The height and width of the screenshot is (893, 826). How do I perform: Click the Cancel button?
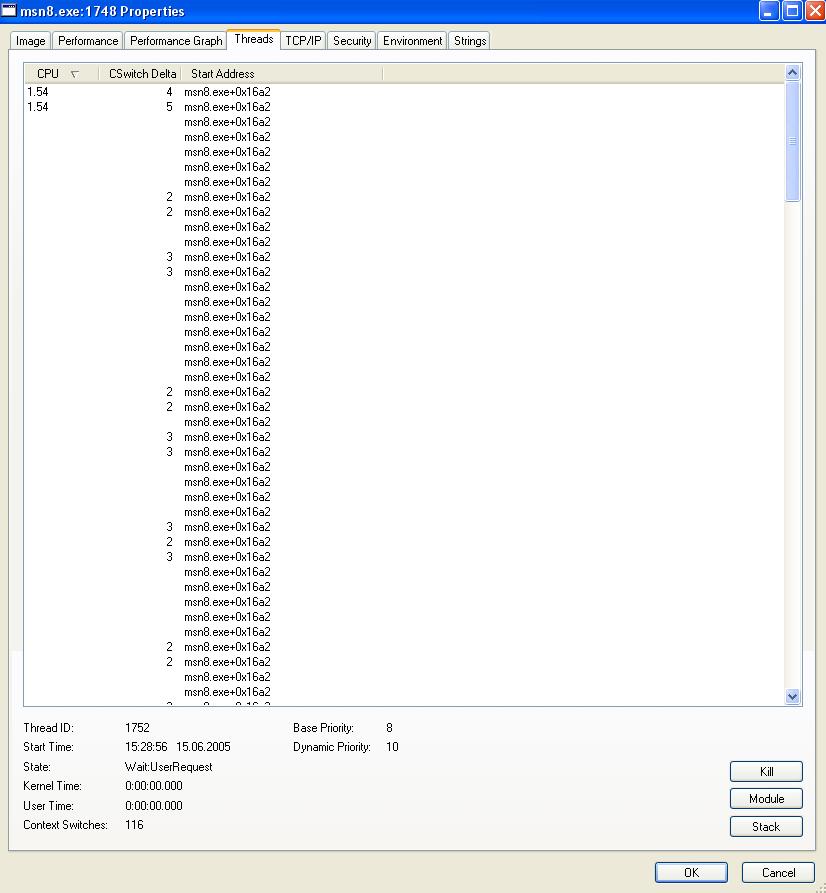tap(778, 872)
